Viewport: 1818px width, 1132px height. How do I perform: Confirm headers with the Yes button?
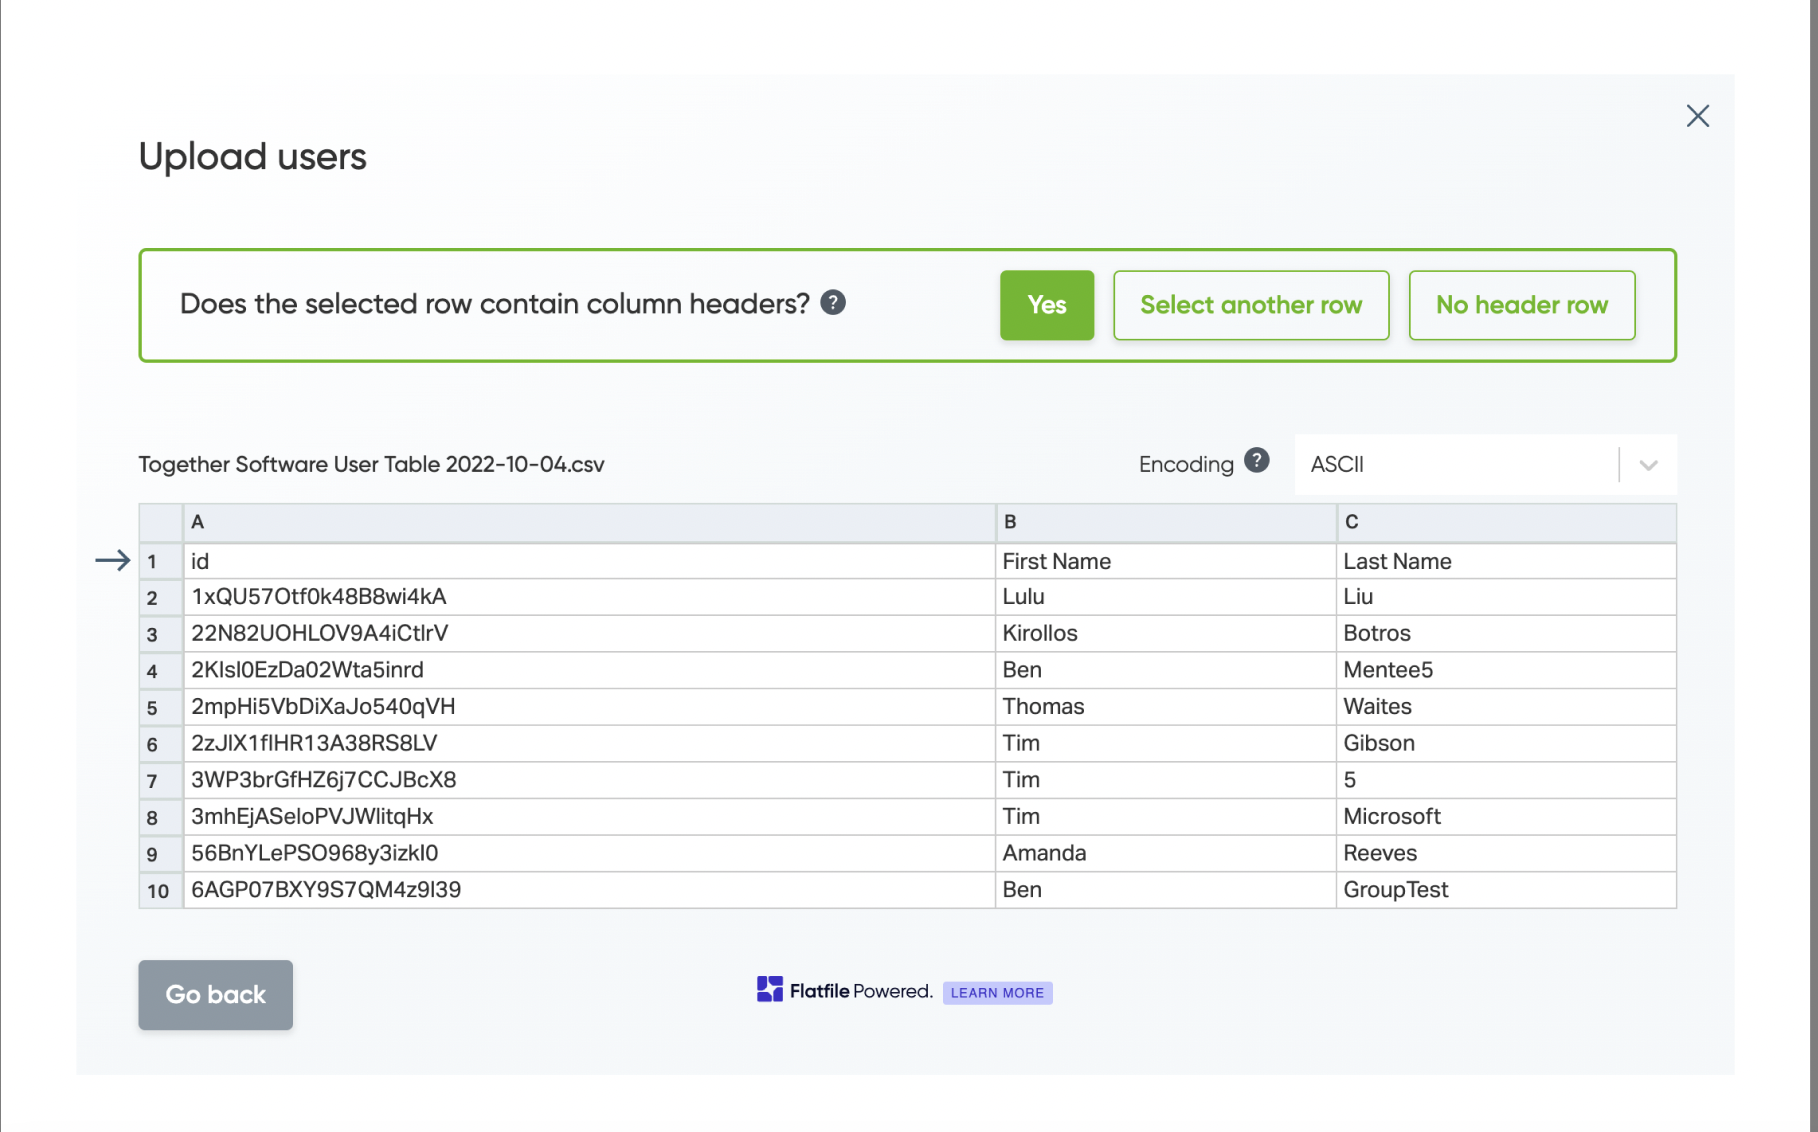(1047, 305)
